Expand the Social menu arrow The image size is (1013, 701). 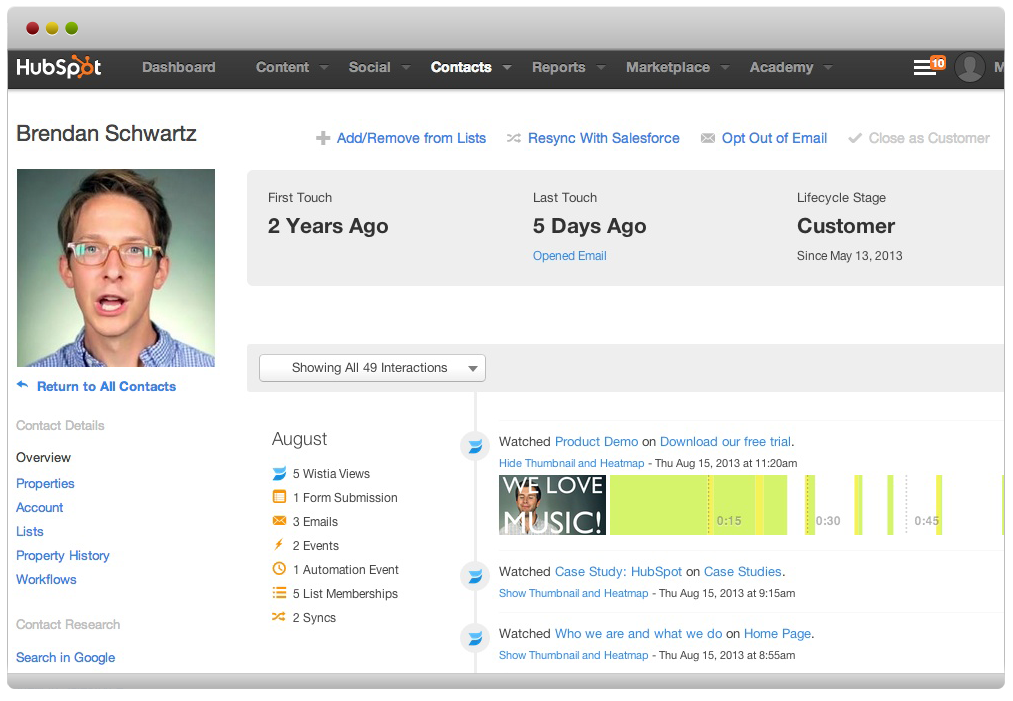(406, 67)
